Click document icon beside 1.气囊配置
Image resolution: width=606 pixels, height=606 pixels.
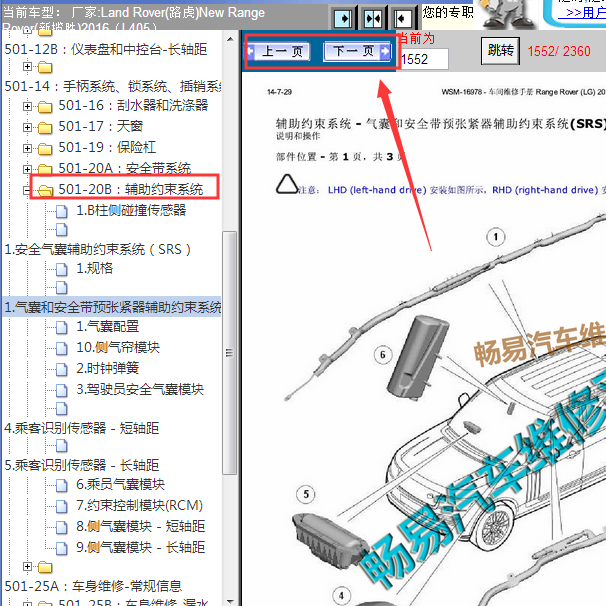[x=61, y=327]
